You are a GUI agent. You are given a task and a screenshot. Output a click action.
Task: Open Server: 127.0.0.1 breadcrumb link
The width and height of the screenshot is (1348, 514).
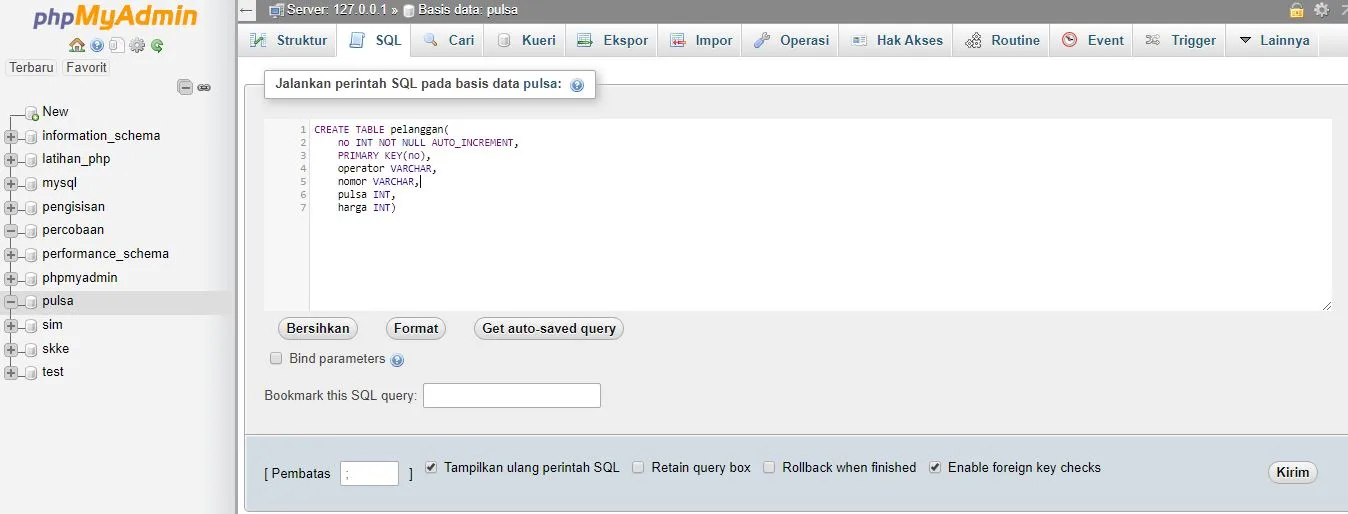pyautogui.click(x=336, y=11)
